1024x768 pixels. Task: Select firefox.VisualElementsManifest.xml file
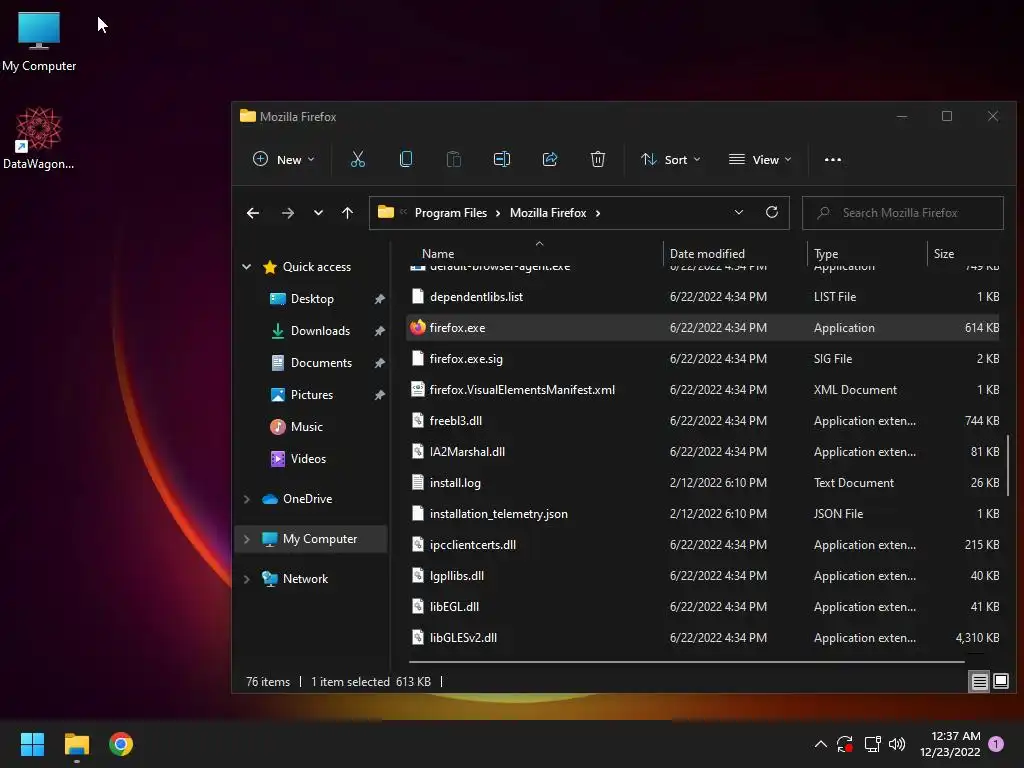pyautogui.click(x=703, y=389)
